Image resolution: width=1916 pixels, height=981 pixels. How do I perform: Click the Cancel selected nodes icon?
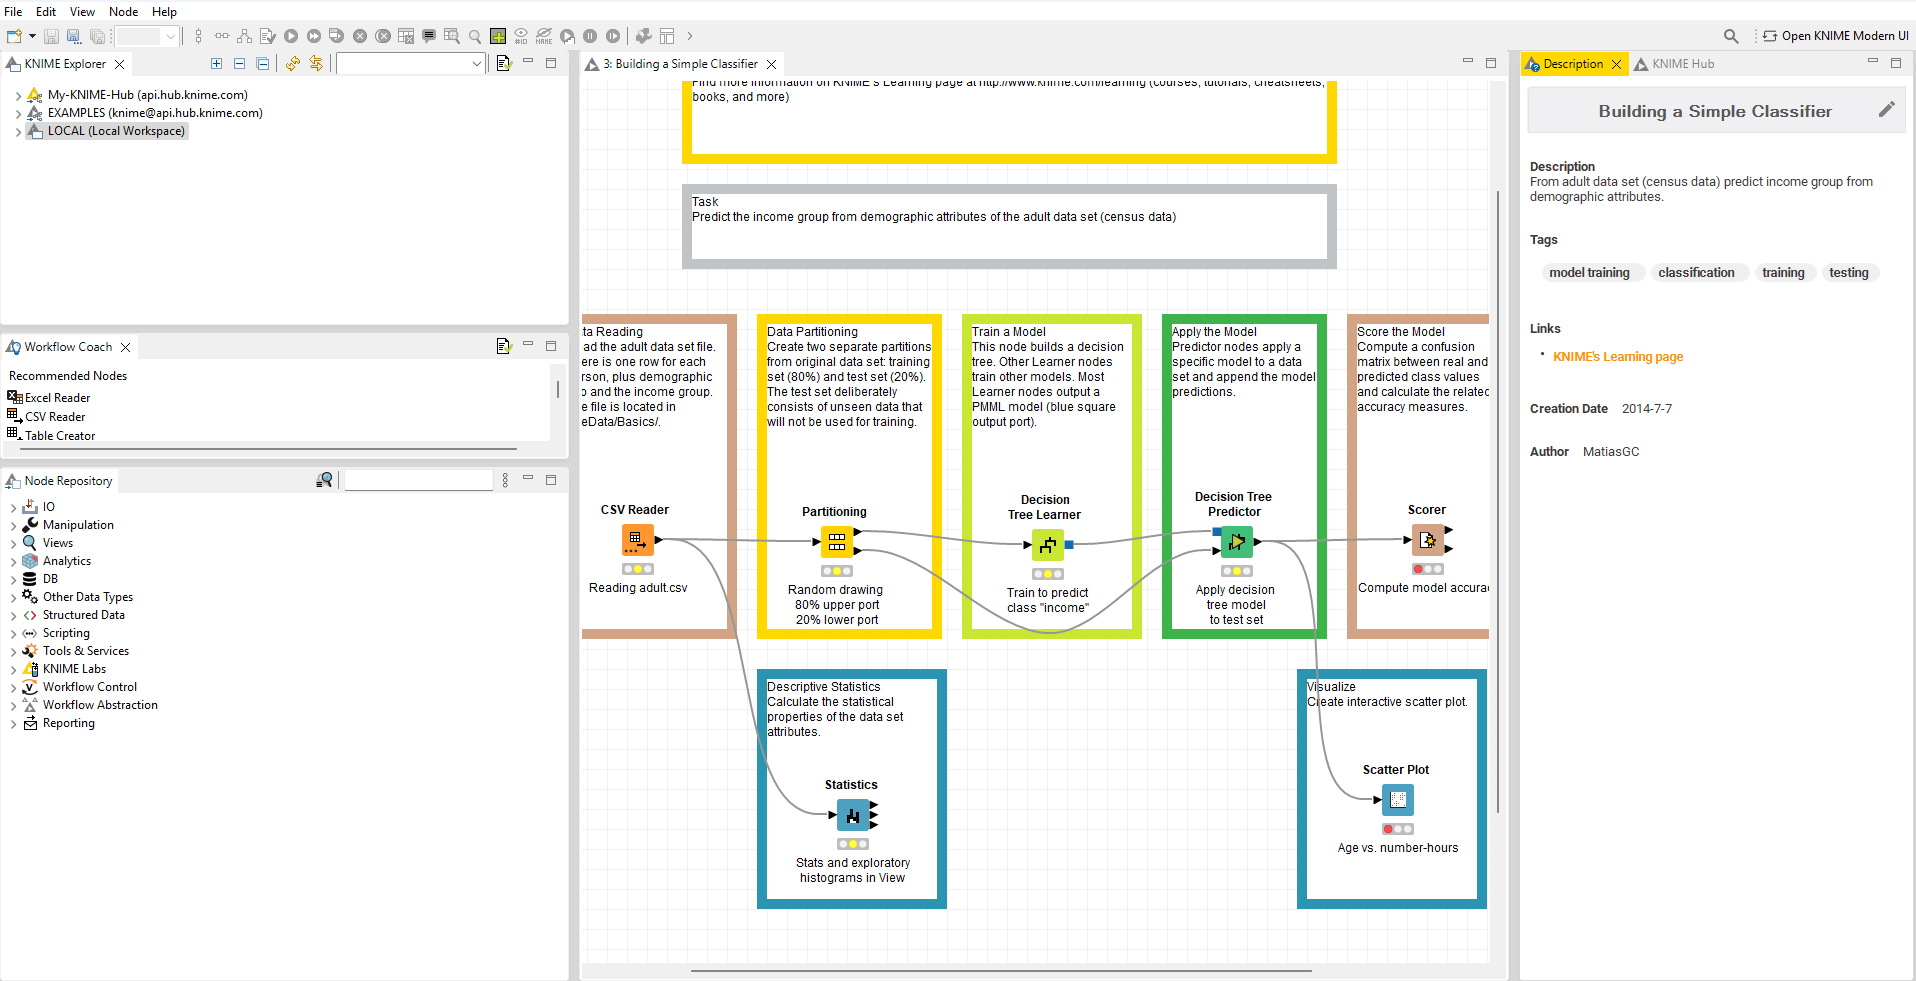360,36
